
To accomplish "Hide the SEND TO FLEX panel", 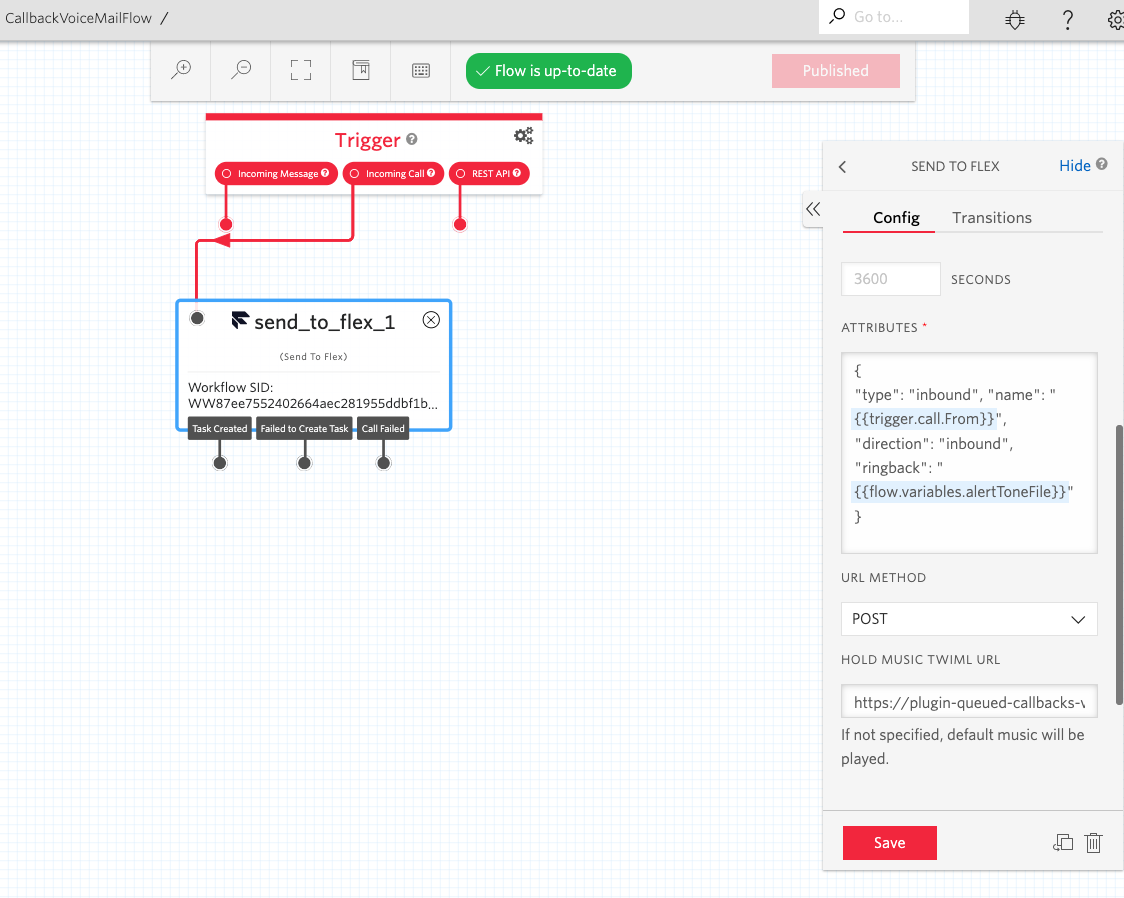I will tap(1074, 165).
